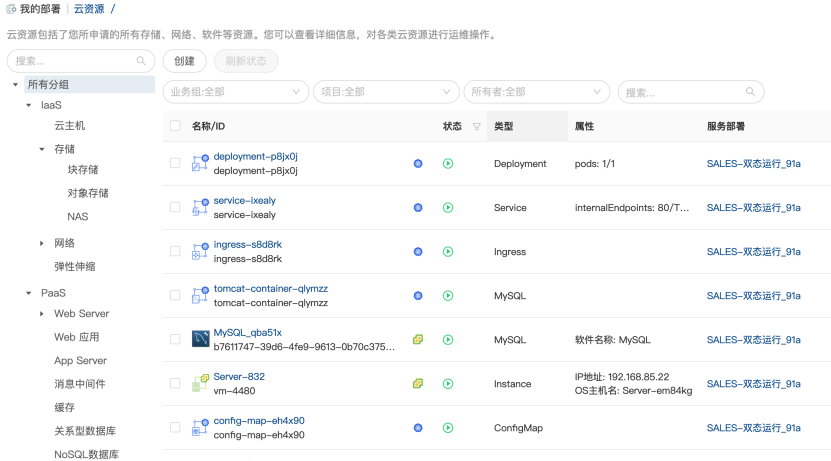The image size is (831, 461).
Task: Click blue Kubernetes badge in tomcat-container-qlymzz row
Action: pos(418,296)
